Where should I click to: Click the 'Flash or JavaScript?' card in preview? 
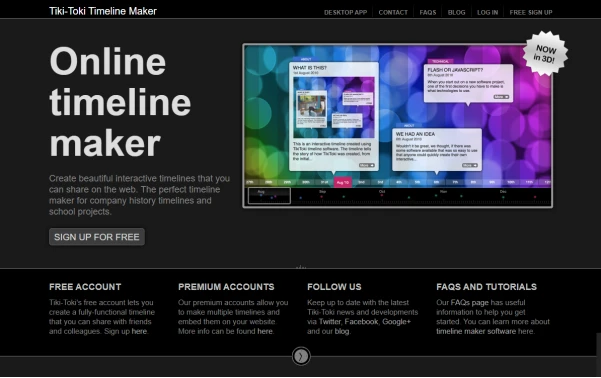pos(468,84)
